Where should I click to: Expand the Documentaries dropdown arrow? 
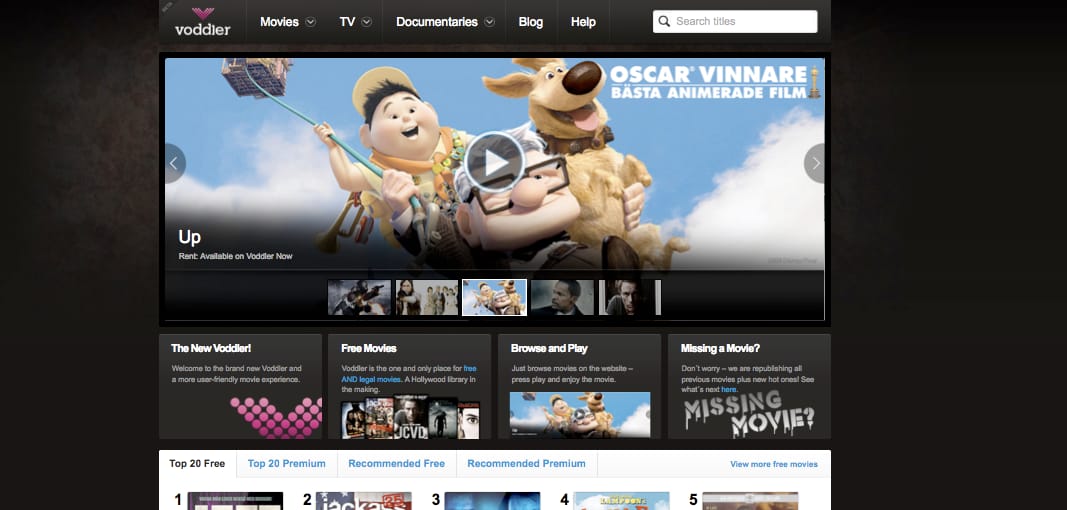pyautogui.click(x=489, y=22)
